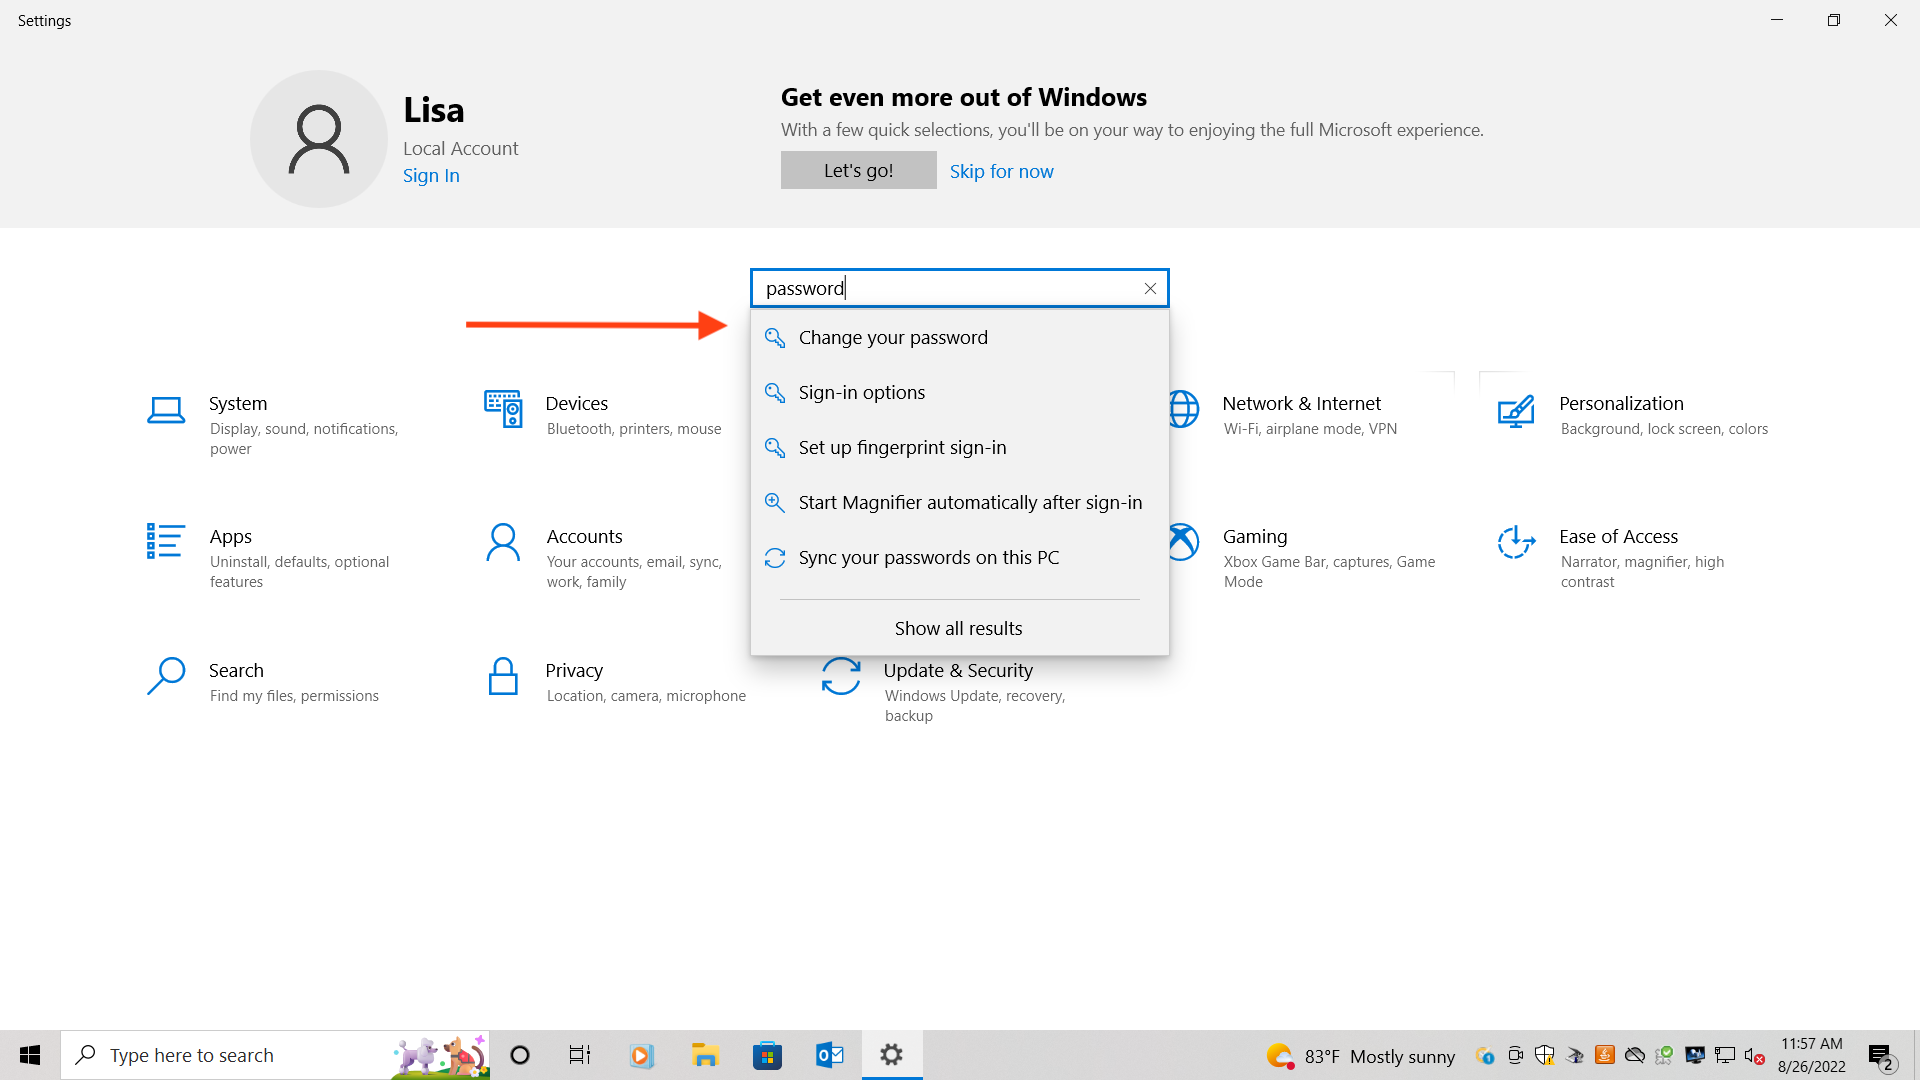1920x1080 pixels.
Task: Open the Update & Security category title
Action: [x=958, y=670]
